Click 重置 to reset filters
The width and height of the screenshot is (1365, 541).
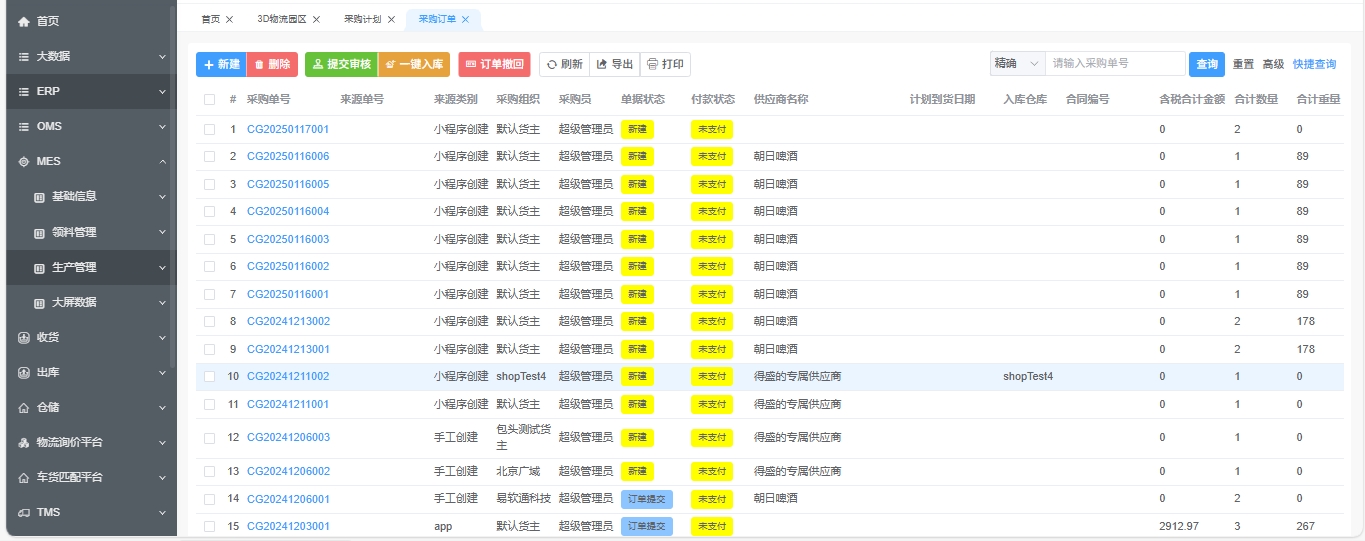pyautogui.click(x=1243, y=64)
